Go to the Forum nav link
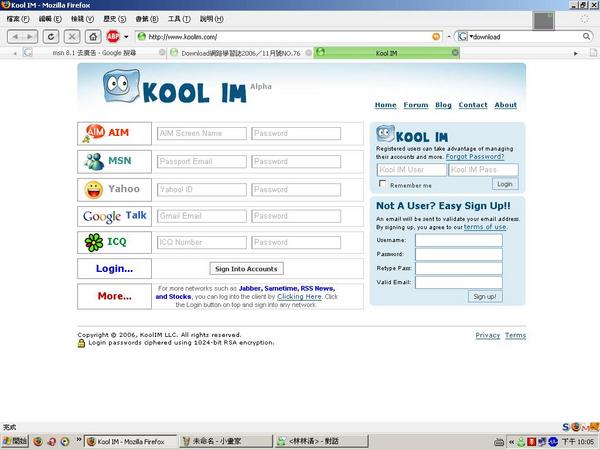 (x=416, y=105)
